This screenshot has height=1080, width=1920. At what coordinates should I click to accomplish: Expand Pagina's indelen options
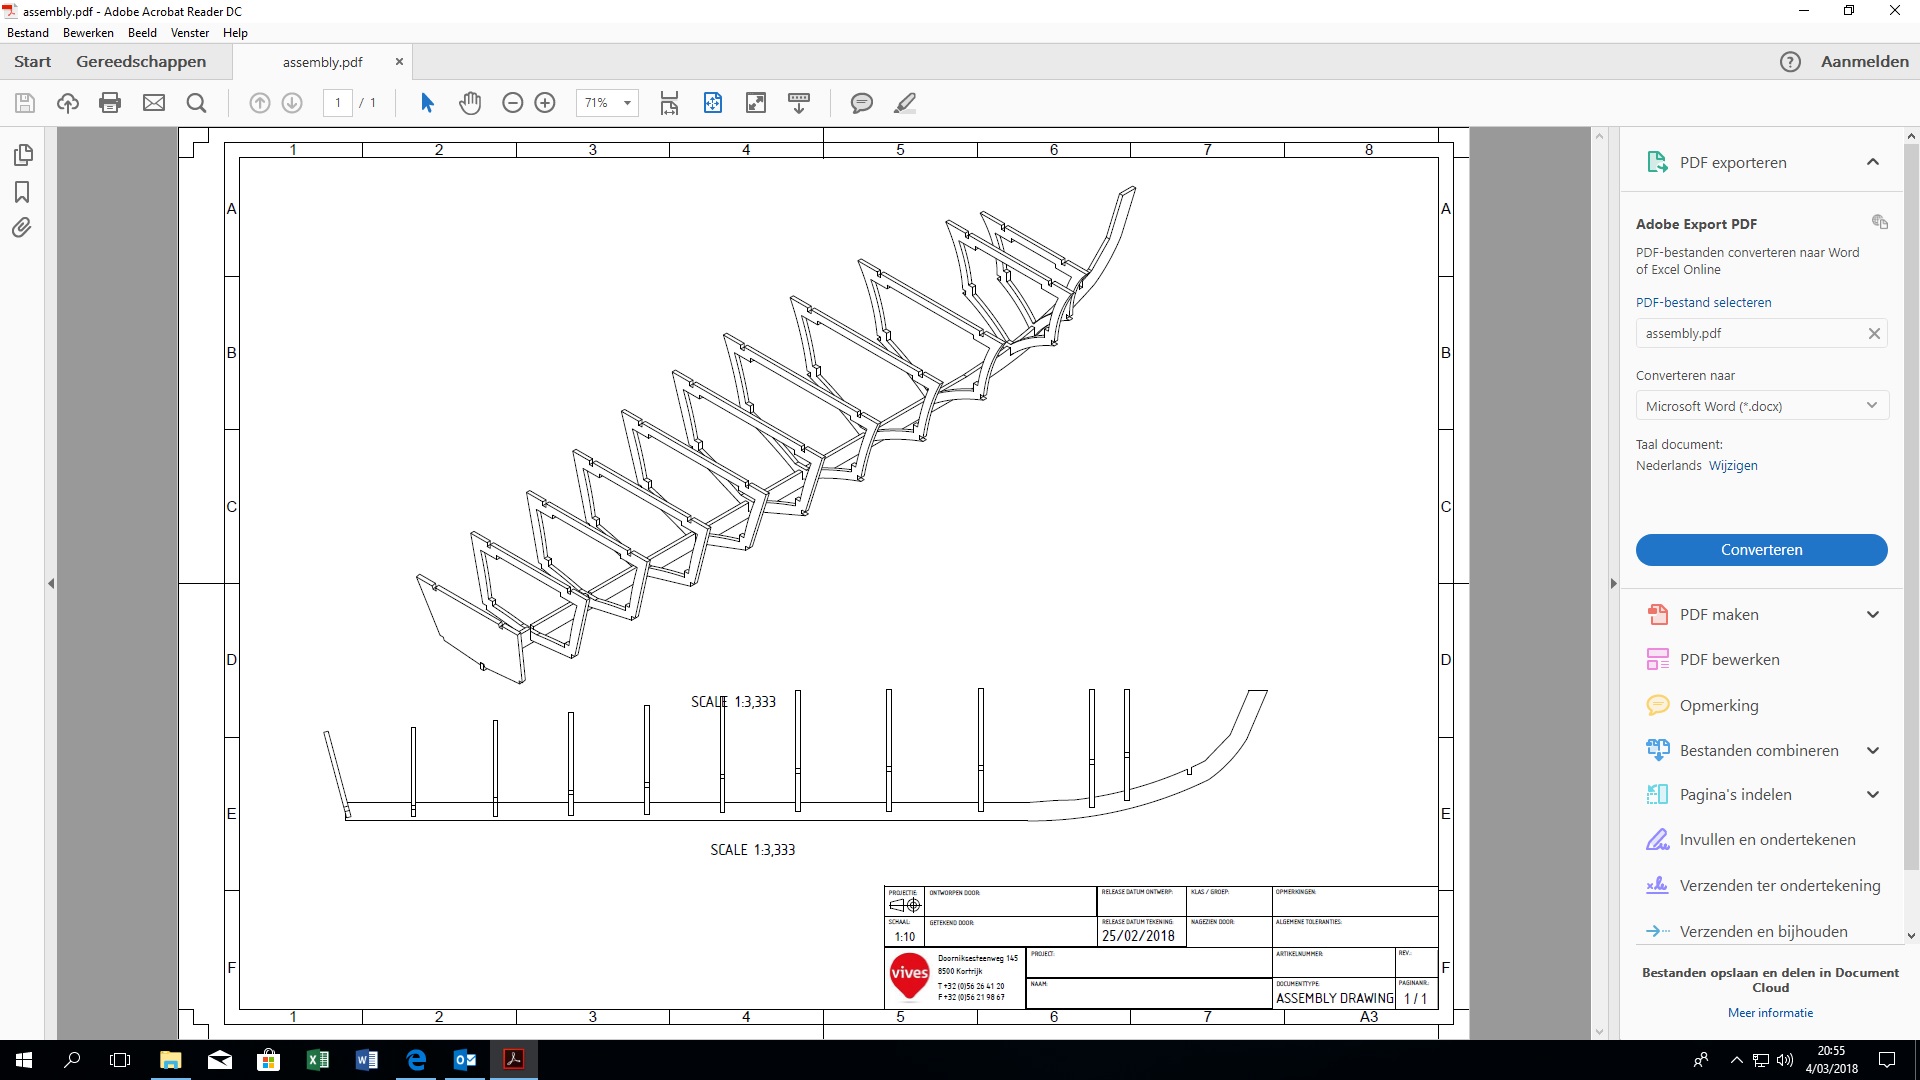[x=1873, y=795]
